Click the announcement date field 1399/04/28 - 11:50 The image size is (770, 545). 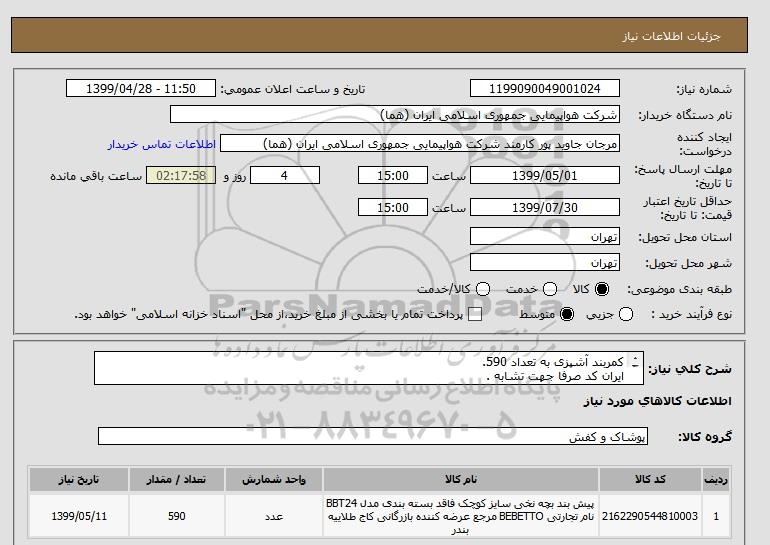141,88
